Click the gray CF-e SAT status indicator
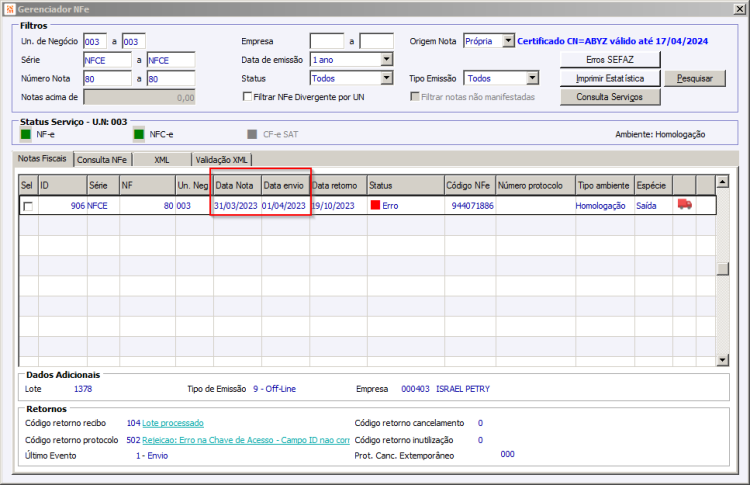 coord(252,134)
